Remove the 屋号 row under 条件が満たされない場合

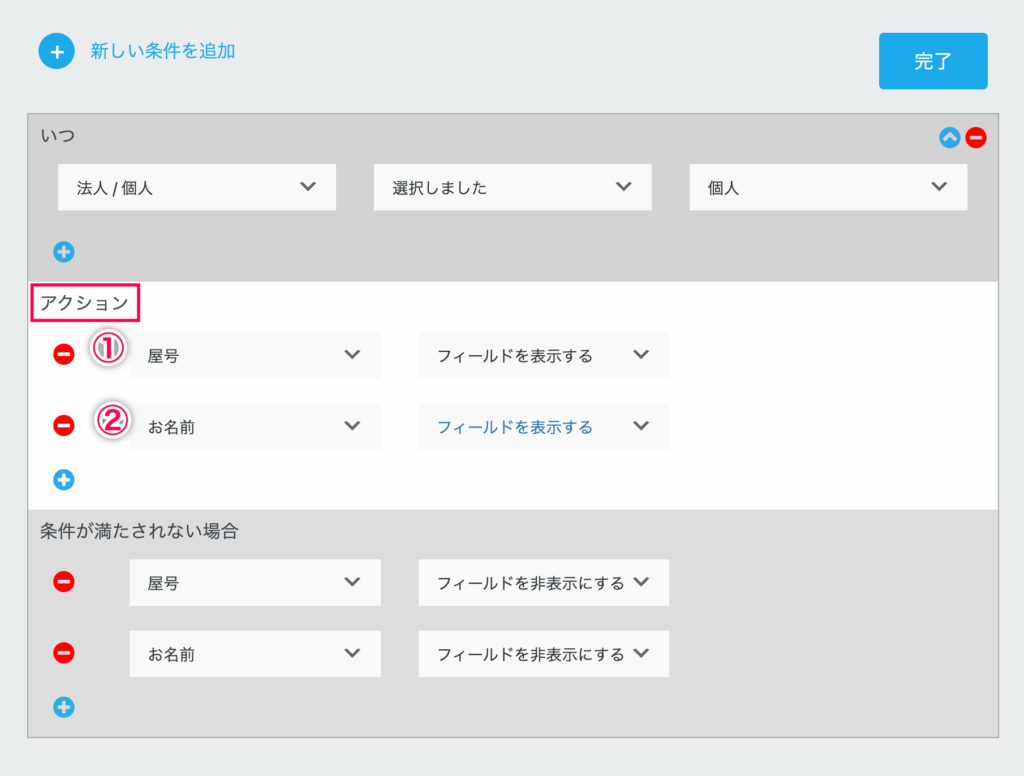click(63, 581)
